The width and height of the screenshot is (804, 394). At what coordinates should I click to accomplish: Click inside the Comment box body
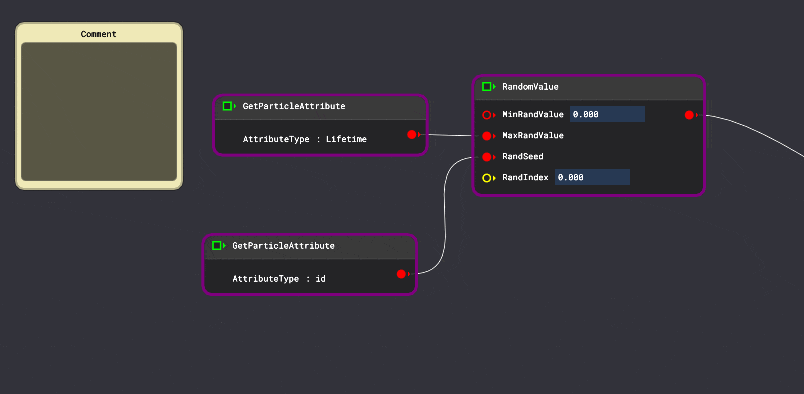point(99,112)
